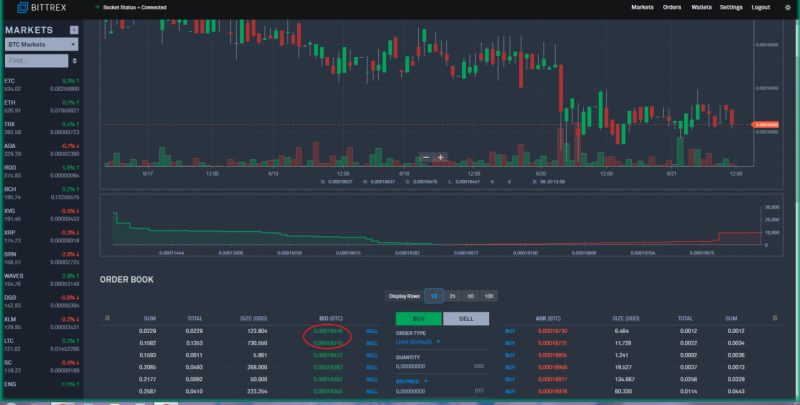Click SELL link for bid 0.00018515

(372, 343)
